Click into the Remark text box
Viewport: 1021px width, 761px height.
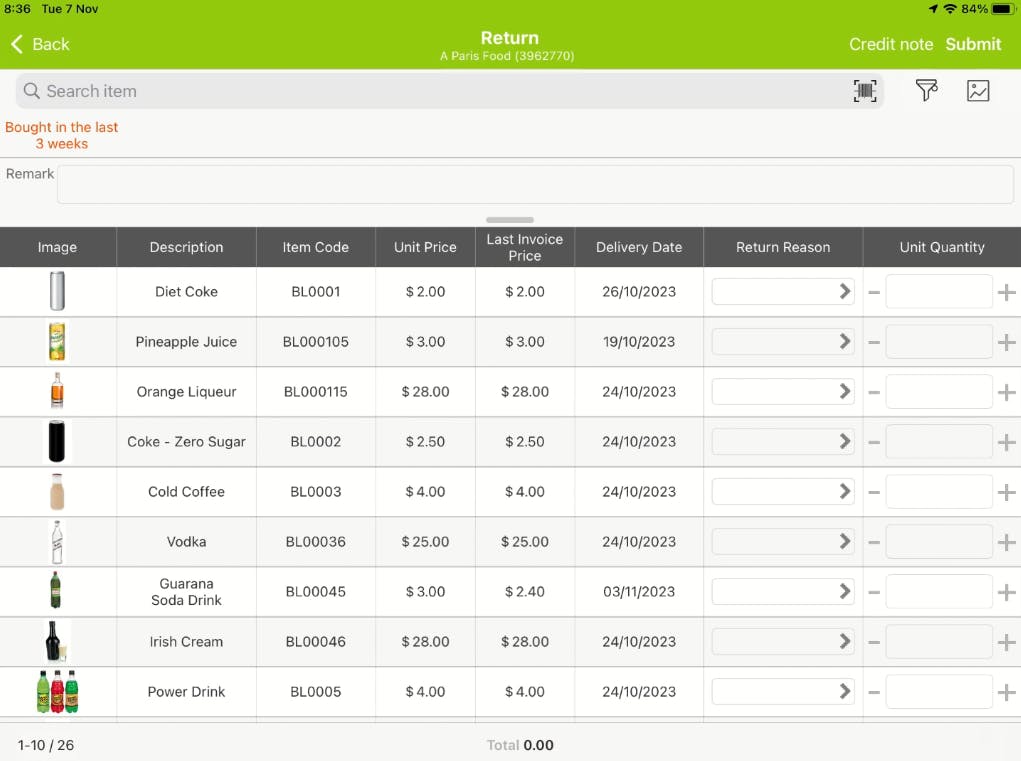(535, 184)
